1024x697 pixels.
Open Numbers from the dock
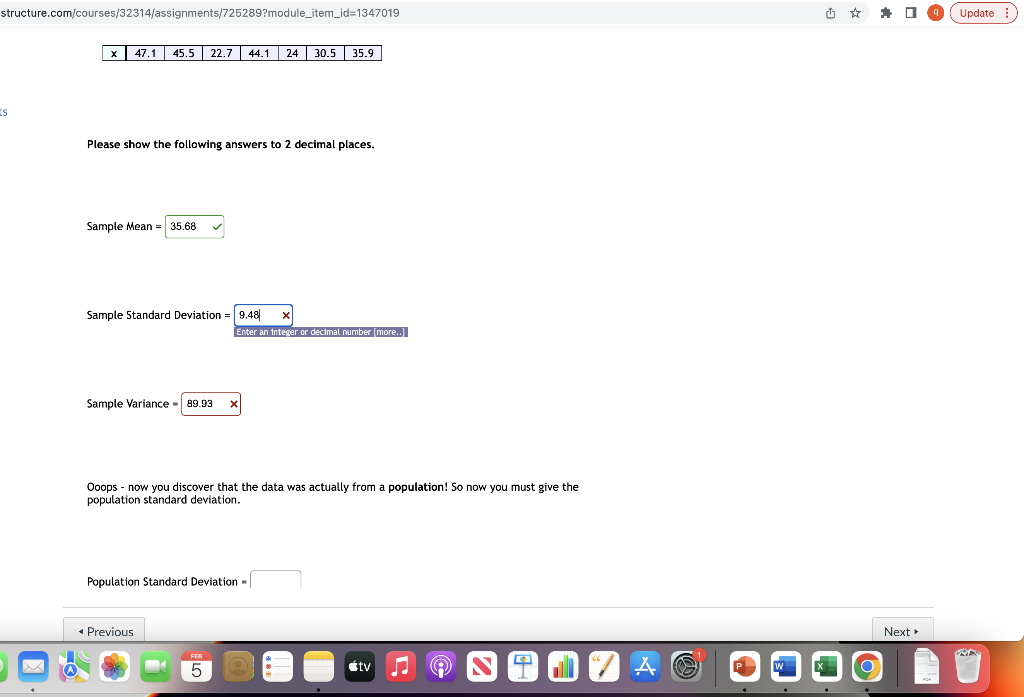point(564,667)
